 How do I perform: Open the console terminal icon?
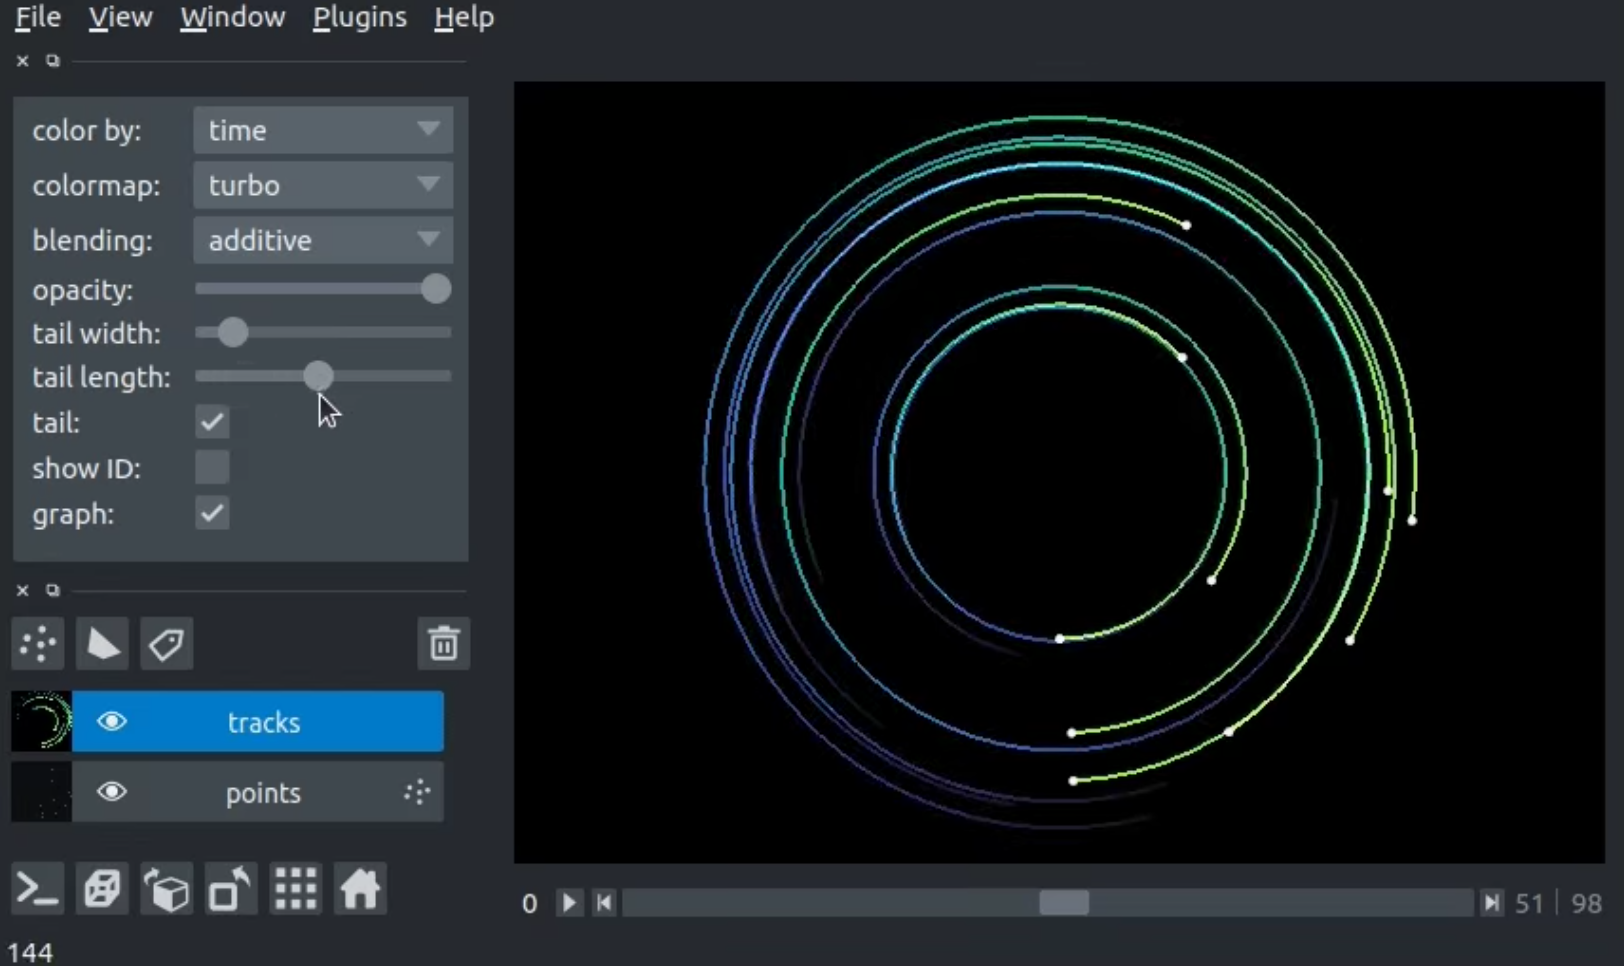click(x=38, y=888)
